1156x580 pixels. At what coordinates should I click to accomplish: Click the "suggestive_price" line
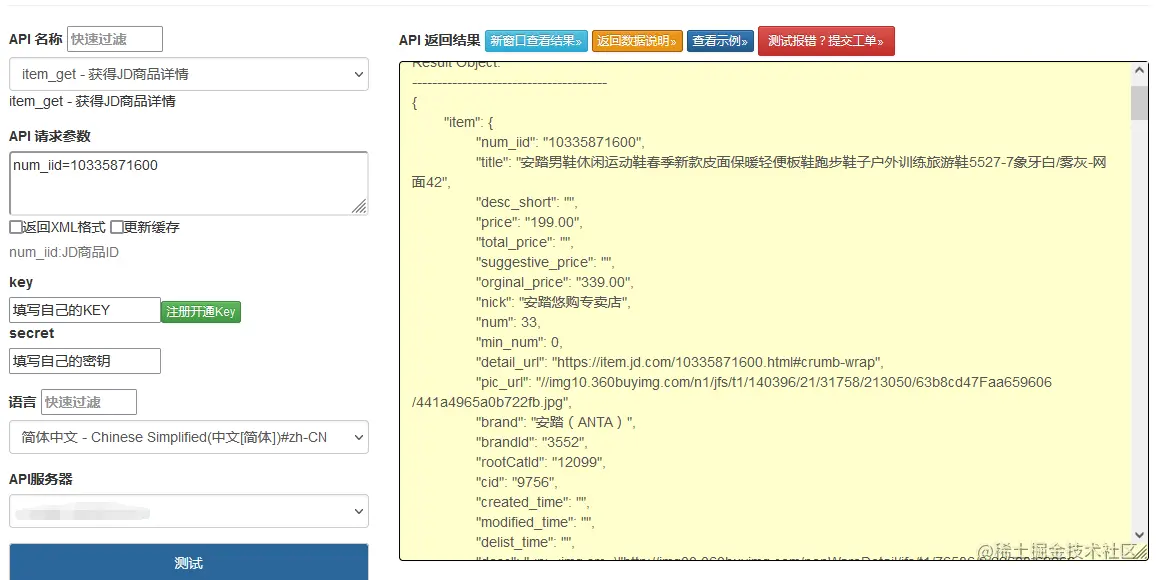546,262
